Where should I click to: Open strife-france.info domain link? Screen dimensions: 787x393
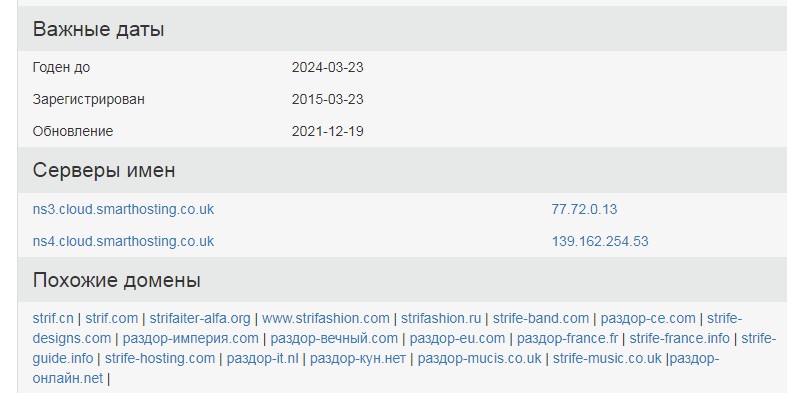[679, 339]
